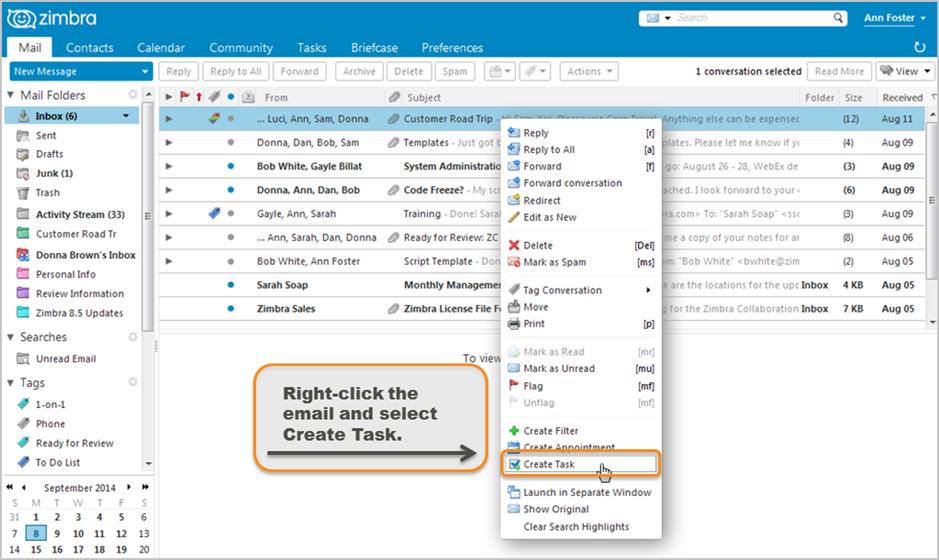Open the Zimbra 8.5 Updates folder
Image resolution: width=939 pixels, height=560 pixels.
click(79, 313)
